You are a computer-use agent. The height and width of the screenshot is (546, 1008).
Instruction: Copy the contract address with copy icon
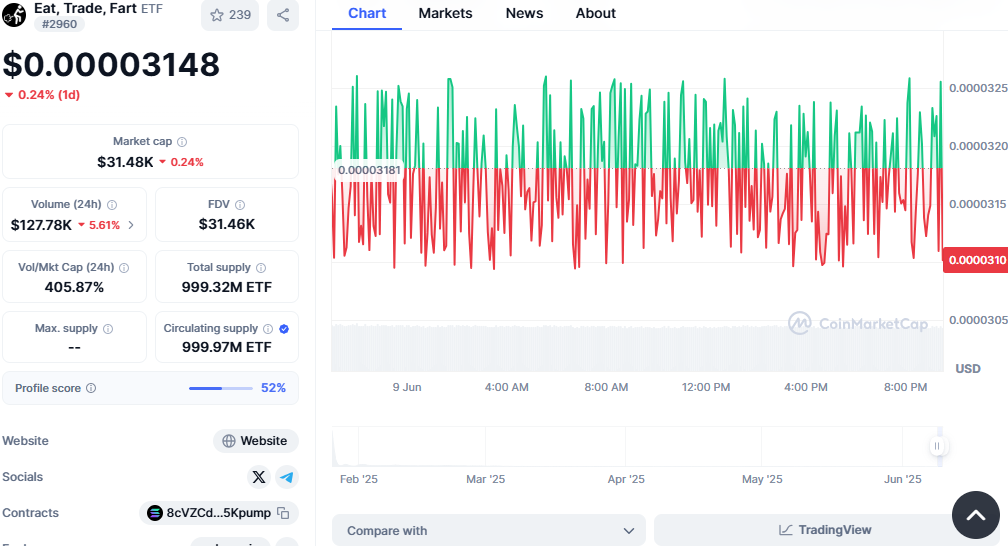[283, 513]
